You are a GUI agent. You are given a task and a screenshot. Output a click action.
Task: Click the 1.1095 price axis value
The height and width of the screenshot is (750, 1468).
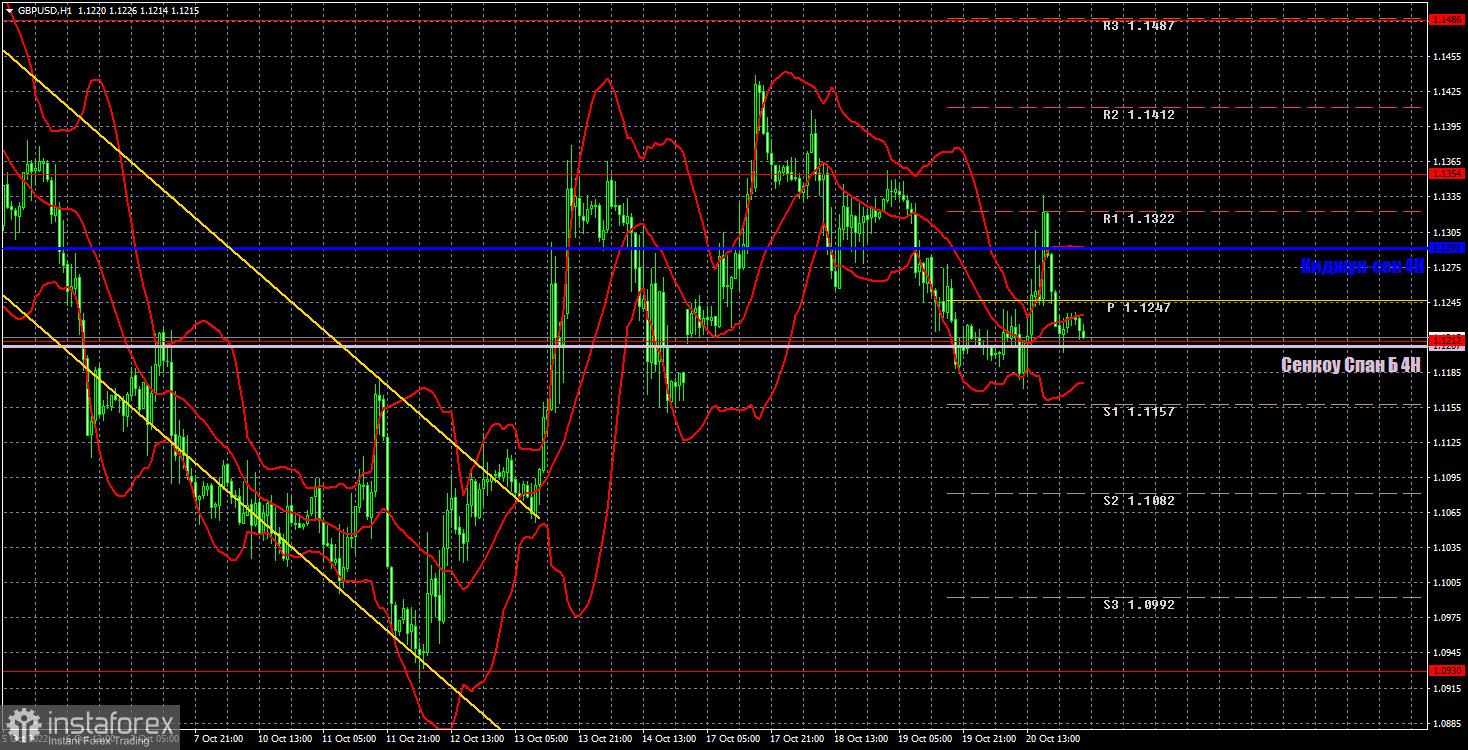coord(1447,478)
